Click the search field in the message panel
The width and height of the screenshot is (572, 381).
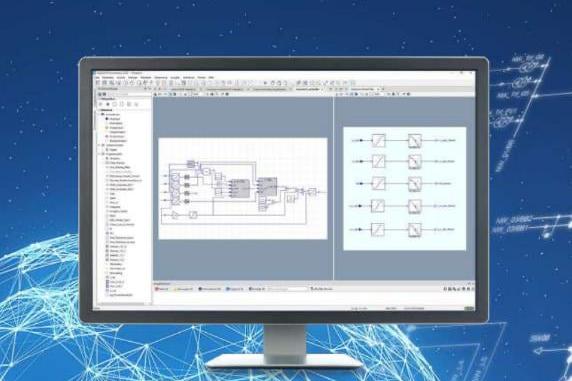pos(288,289)
